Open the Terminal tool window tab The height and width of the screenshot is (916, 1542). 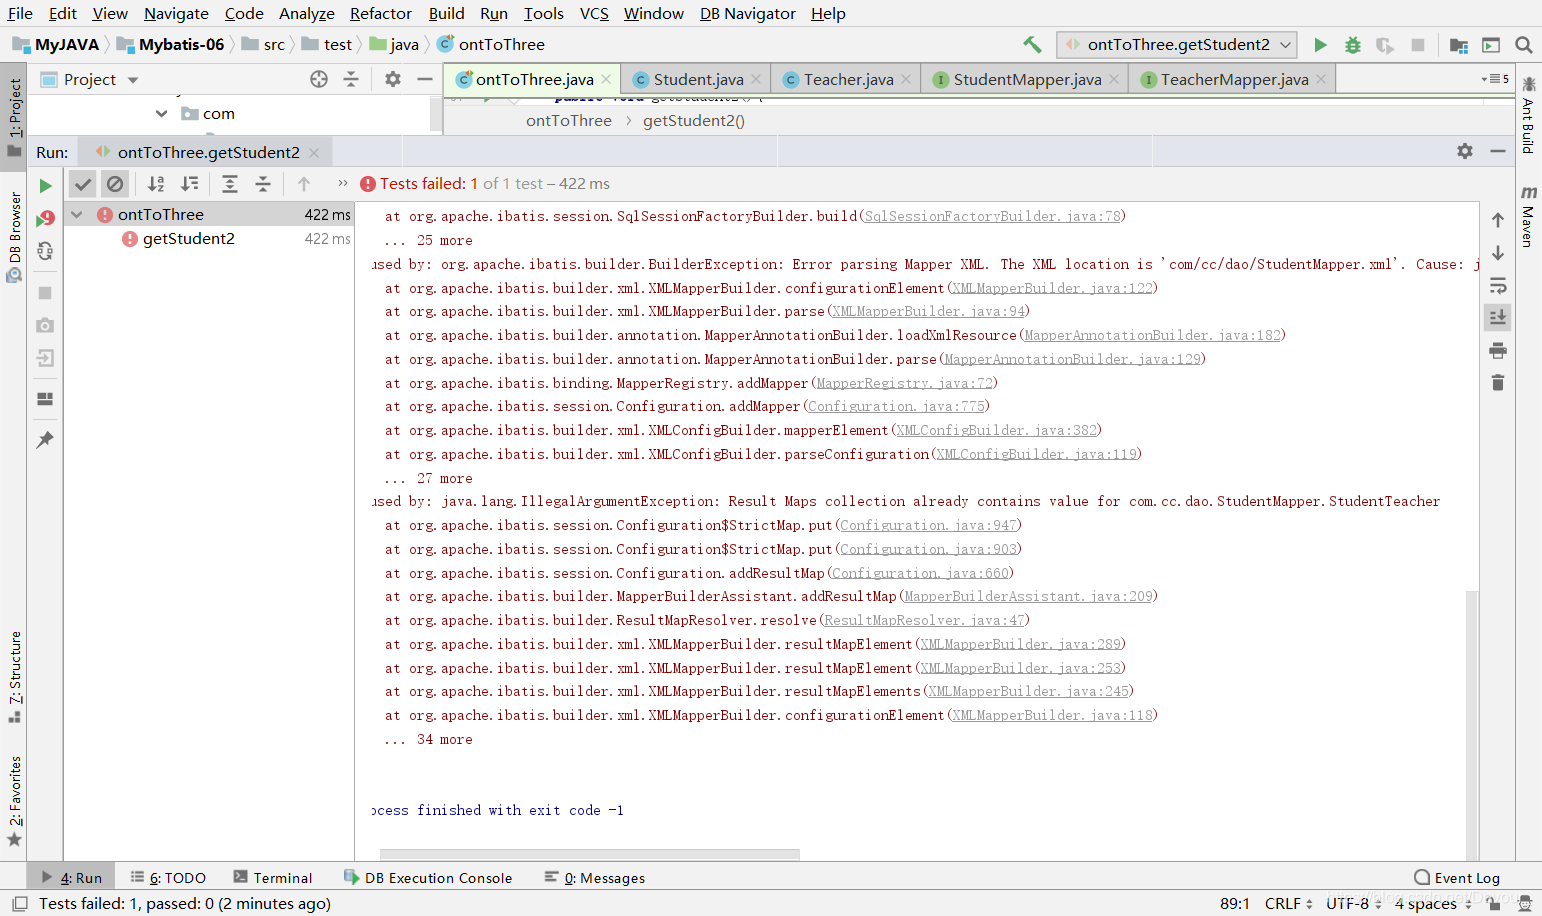click(x=273, y=878)
